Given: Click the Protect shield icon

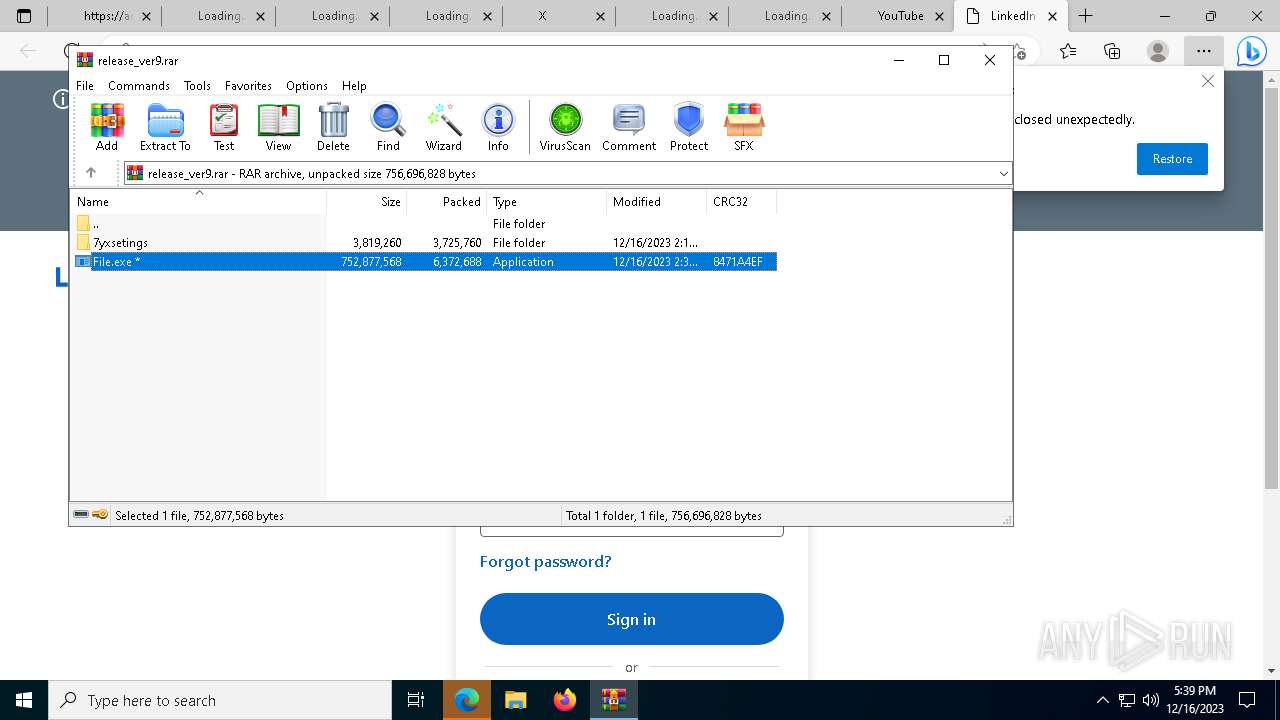Looking at the screenshot, I should click(x=689, y=127).
